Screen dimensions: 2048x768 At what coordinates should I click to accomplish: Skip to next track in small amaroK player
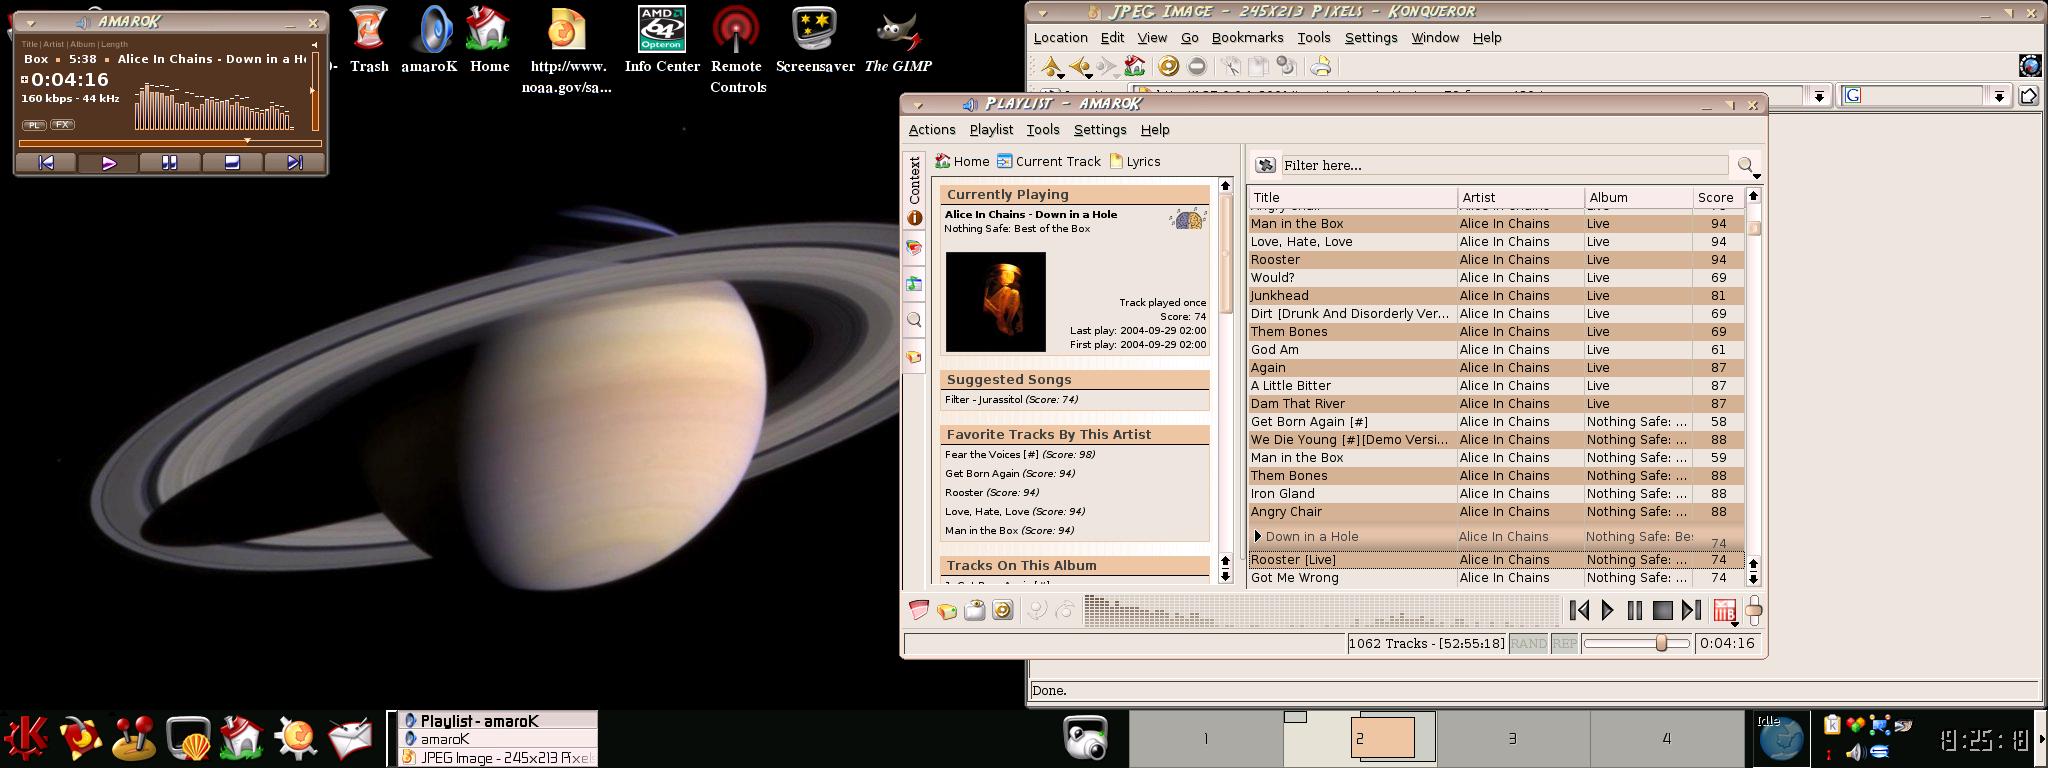(294, 162)
